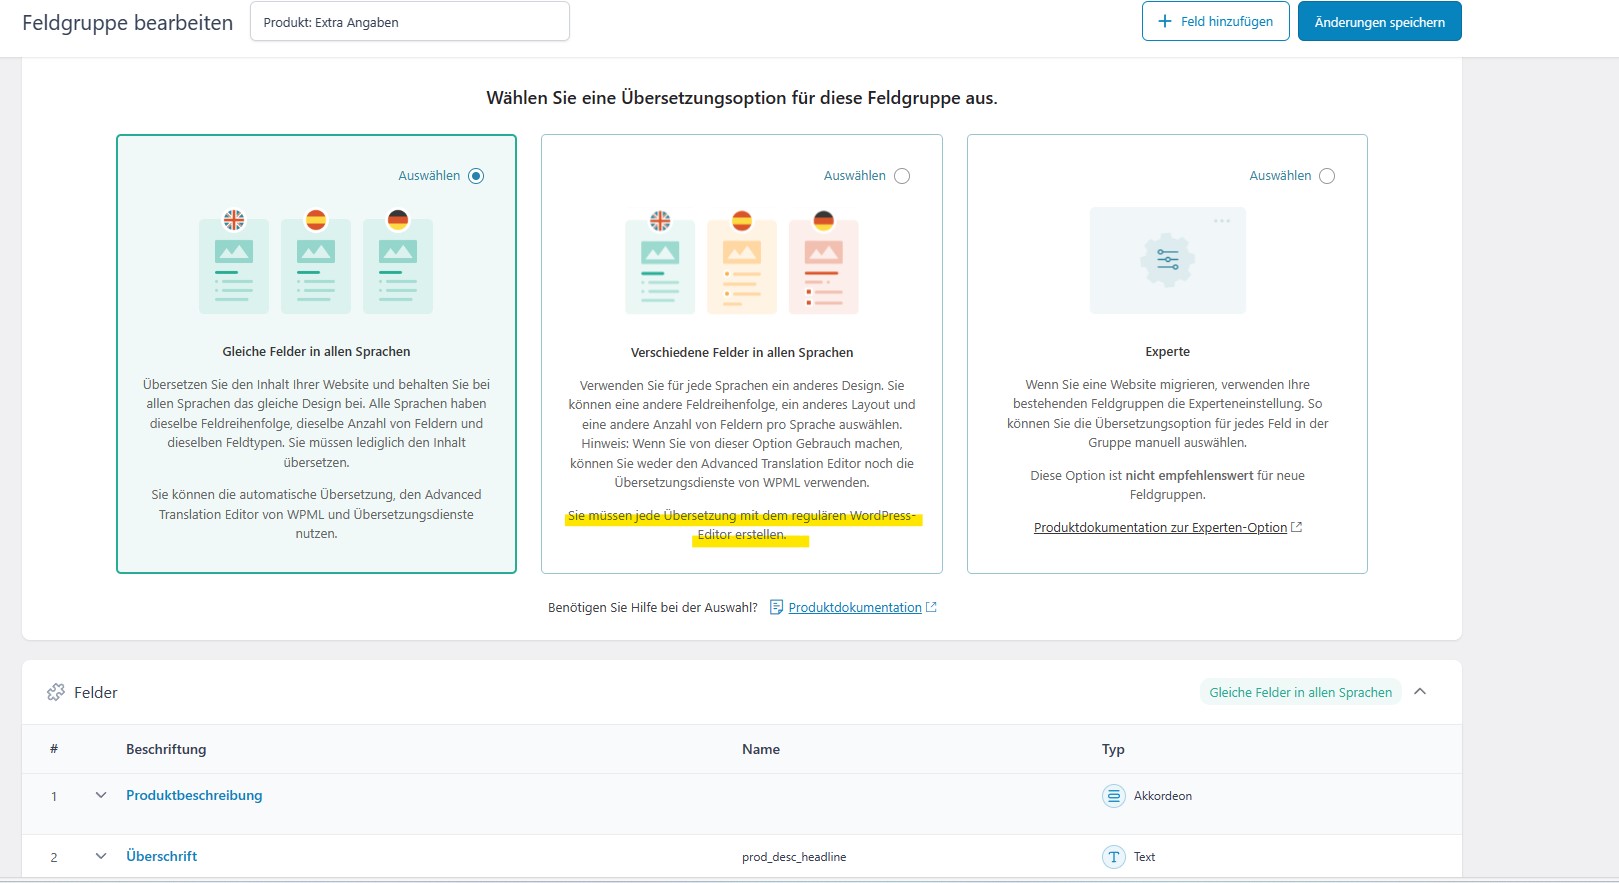The height and width of the screenshot is (883, 1619).
Task: Click German flag card in 'Verschiedene Felder' illustration
Action: click(x=824, y=263)
